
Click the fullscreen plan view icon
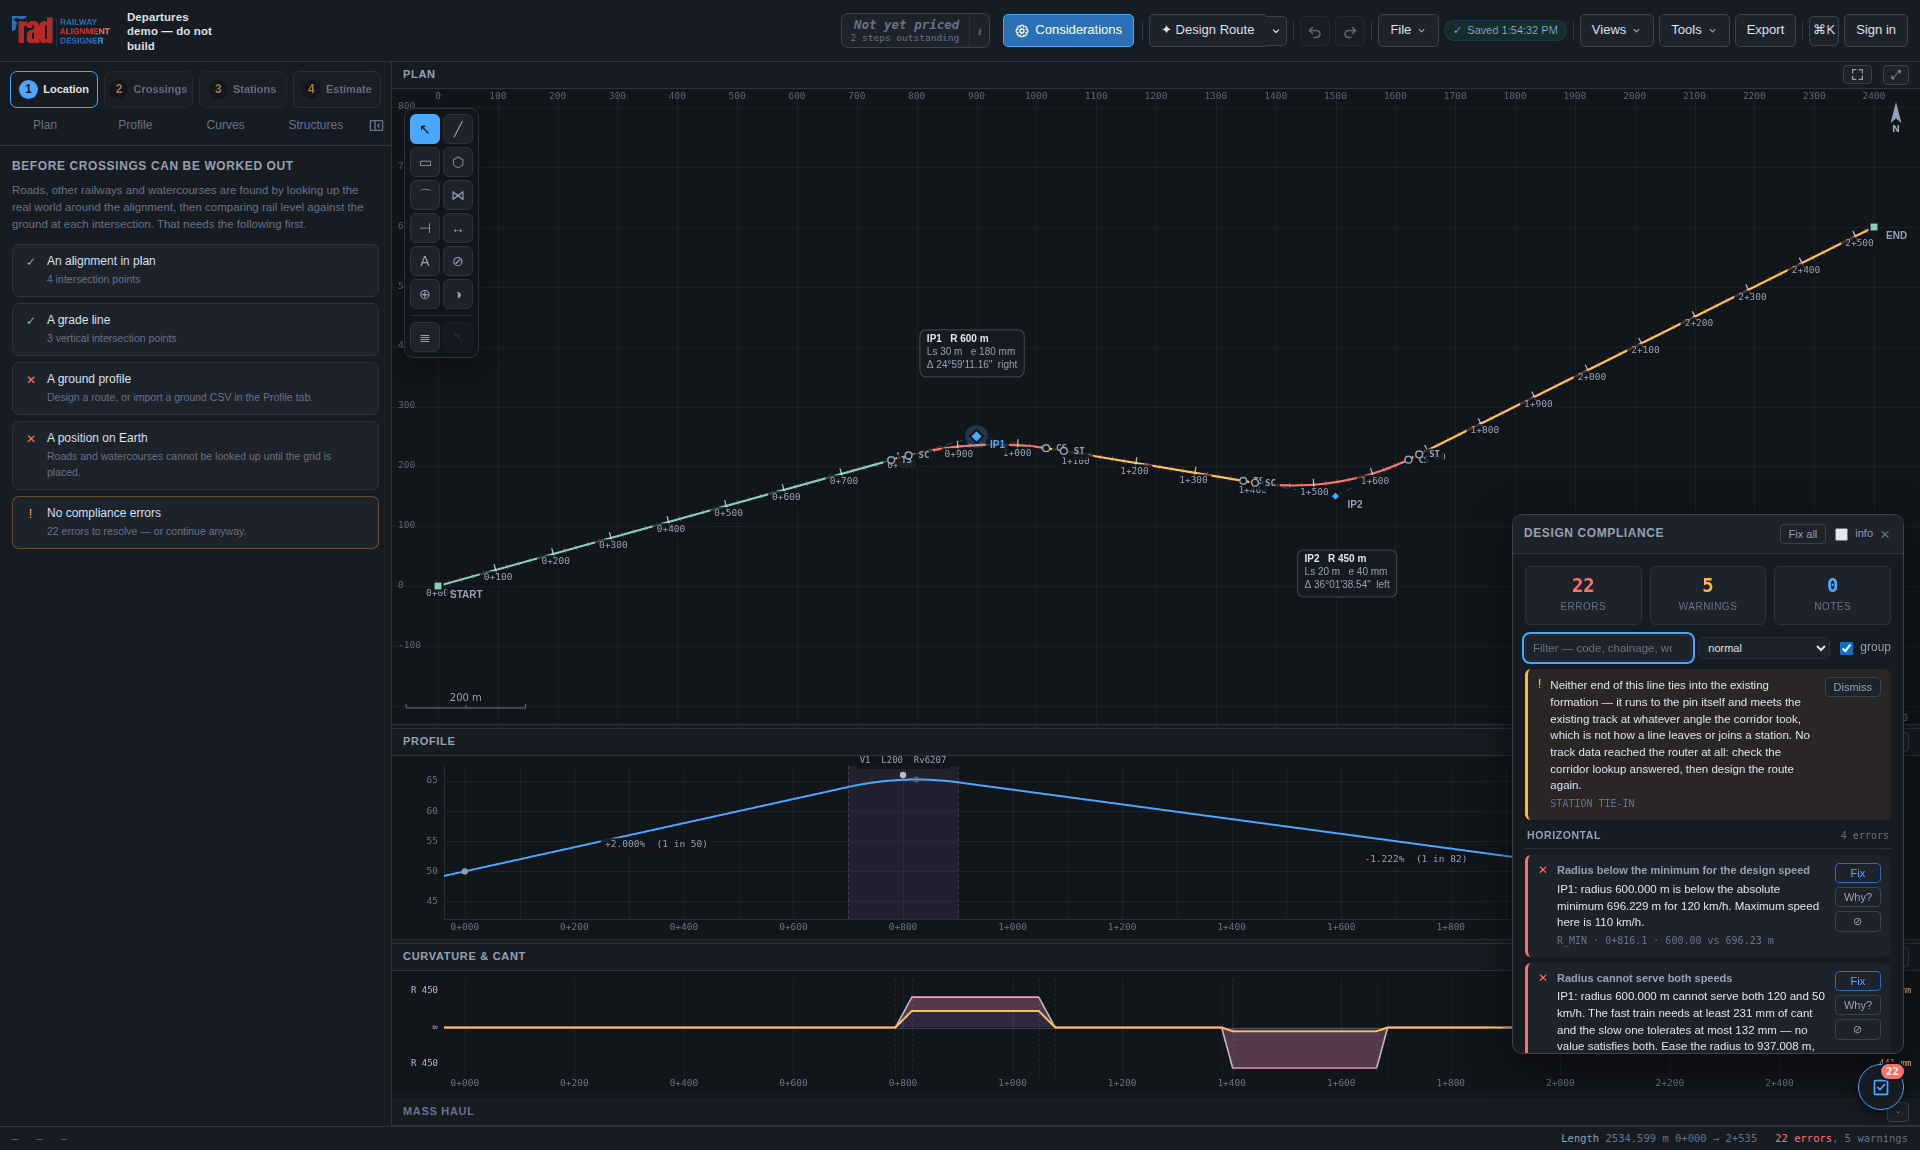coord(1857,74)
